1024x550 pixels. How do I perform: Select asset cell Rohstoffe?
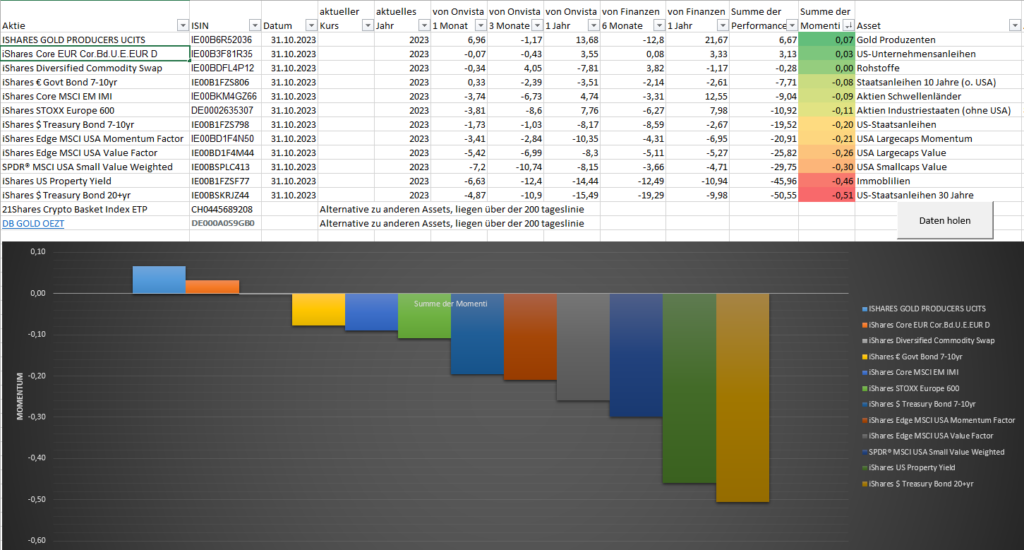[x=938, y=68]
